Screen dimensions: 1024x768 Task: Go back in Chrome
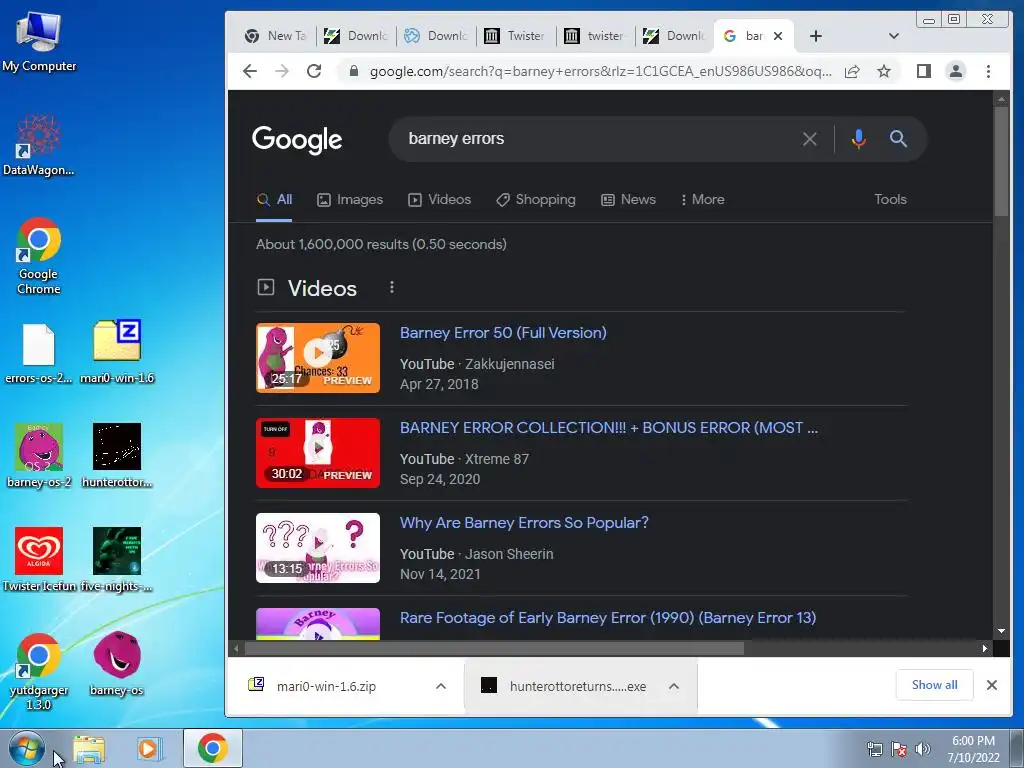point(249,71)
